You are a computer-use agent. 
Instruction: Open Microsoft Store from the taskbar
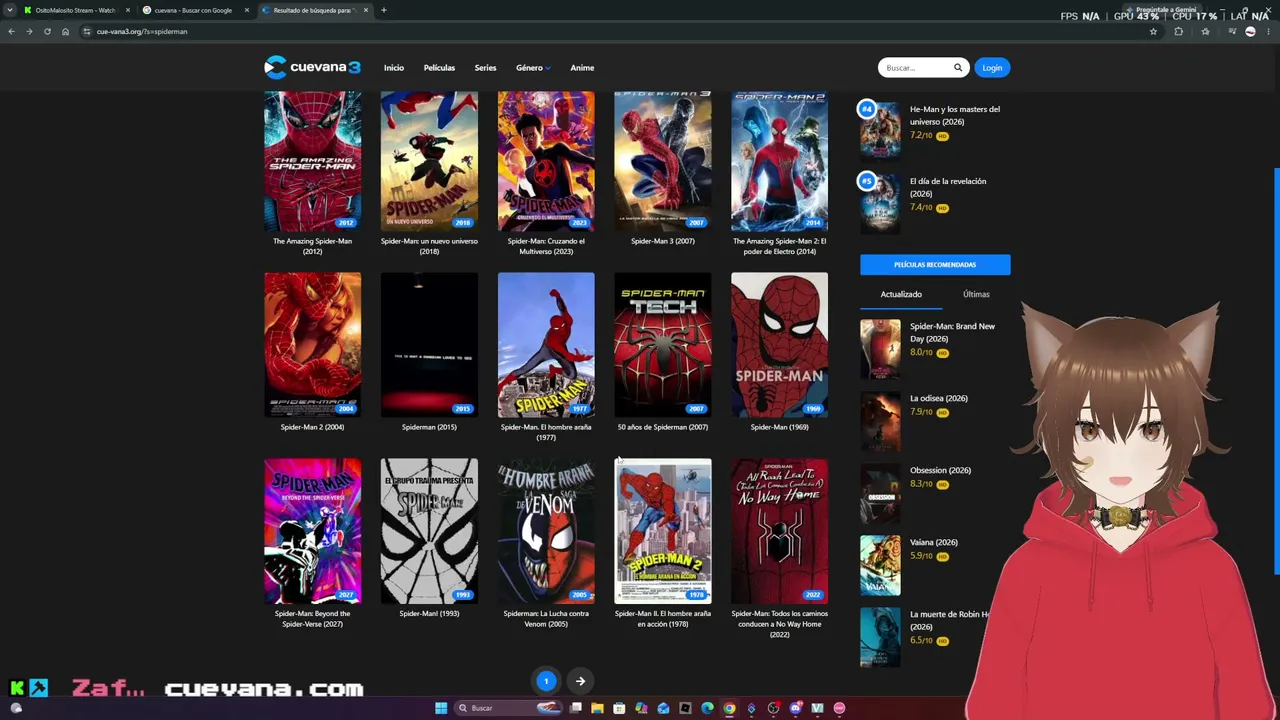pos(619,708)
